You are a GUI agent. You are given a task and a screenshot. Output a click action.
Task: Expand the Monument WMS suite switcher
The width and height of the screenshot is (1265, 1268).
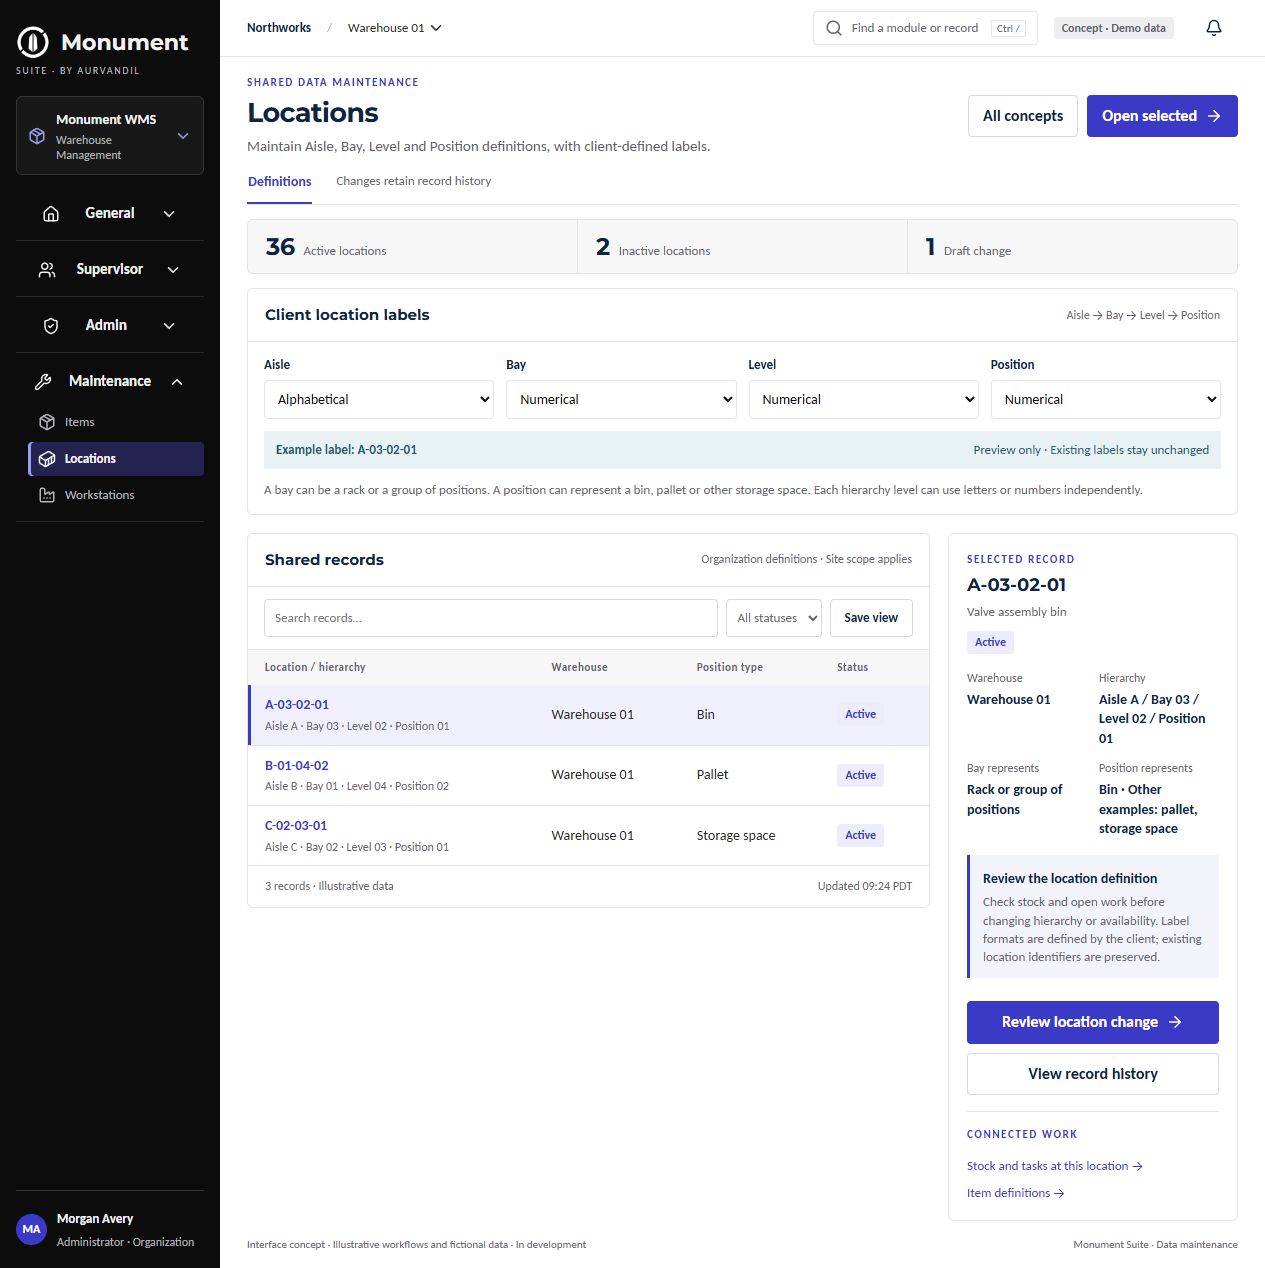(110, 136)
